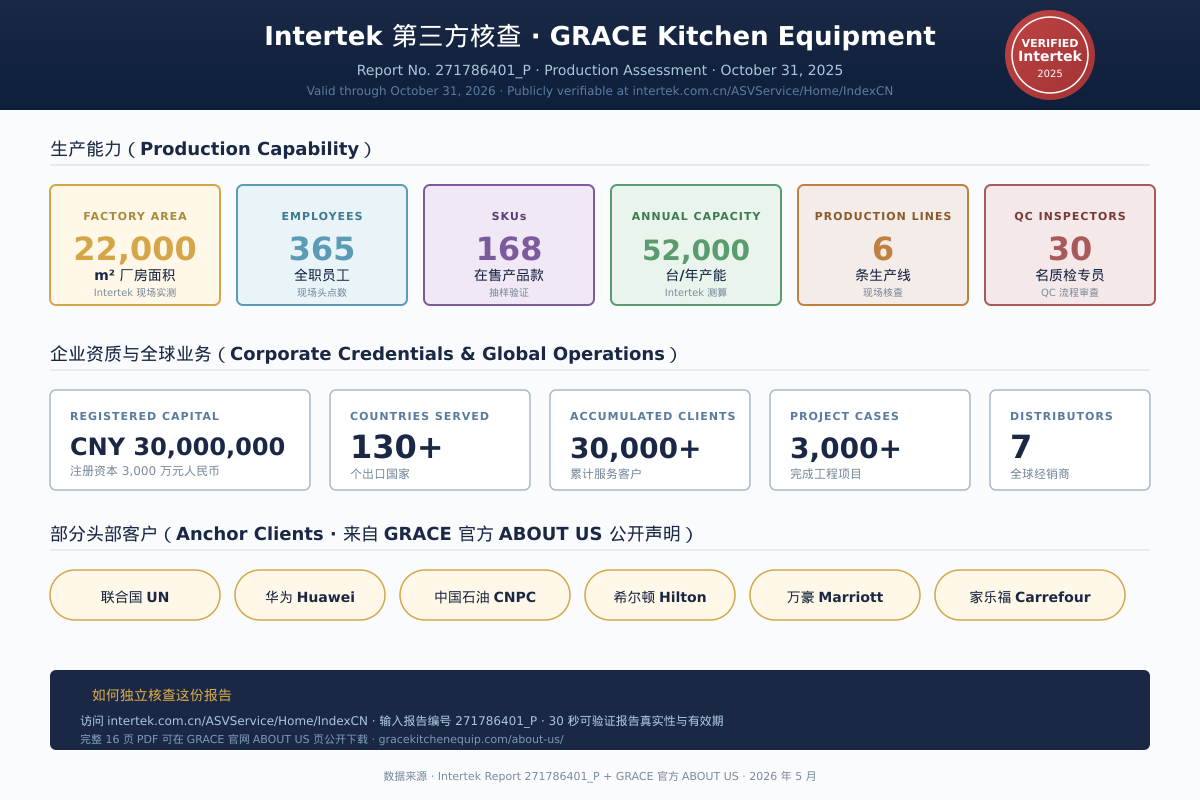Click the Production Lines 6 card
This screenshot has height=800, width=1200.
(x=883, y=245)
